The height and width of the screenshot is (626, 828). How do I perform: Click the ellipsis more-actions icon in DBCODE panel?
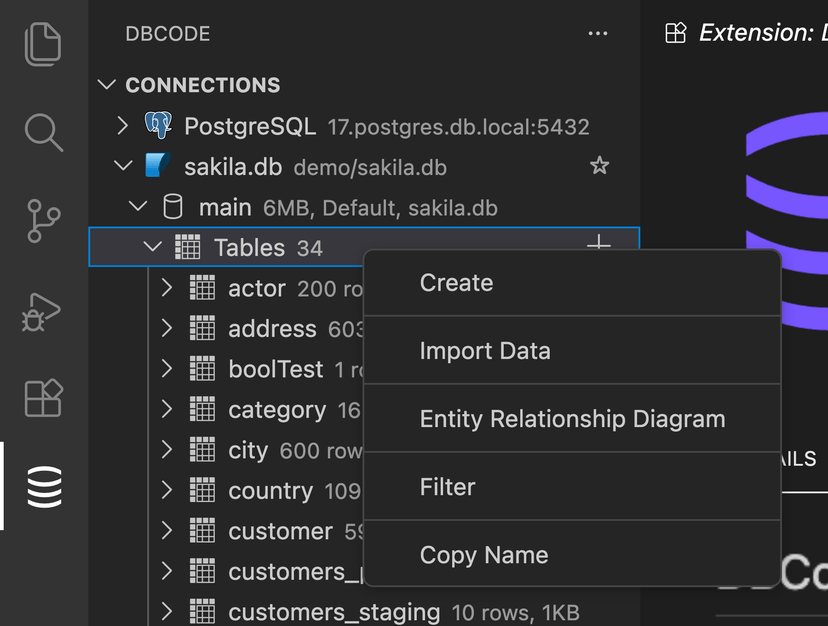(598, 34)
